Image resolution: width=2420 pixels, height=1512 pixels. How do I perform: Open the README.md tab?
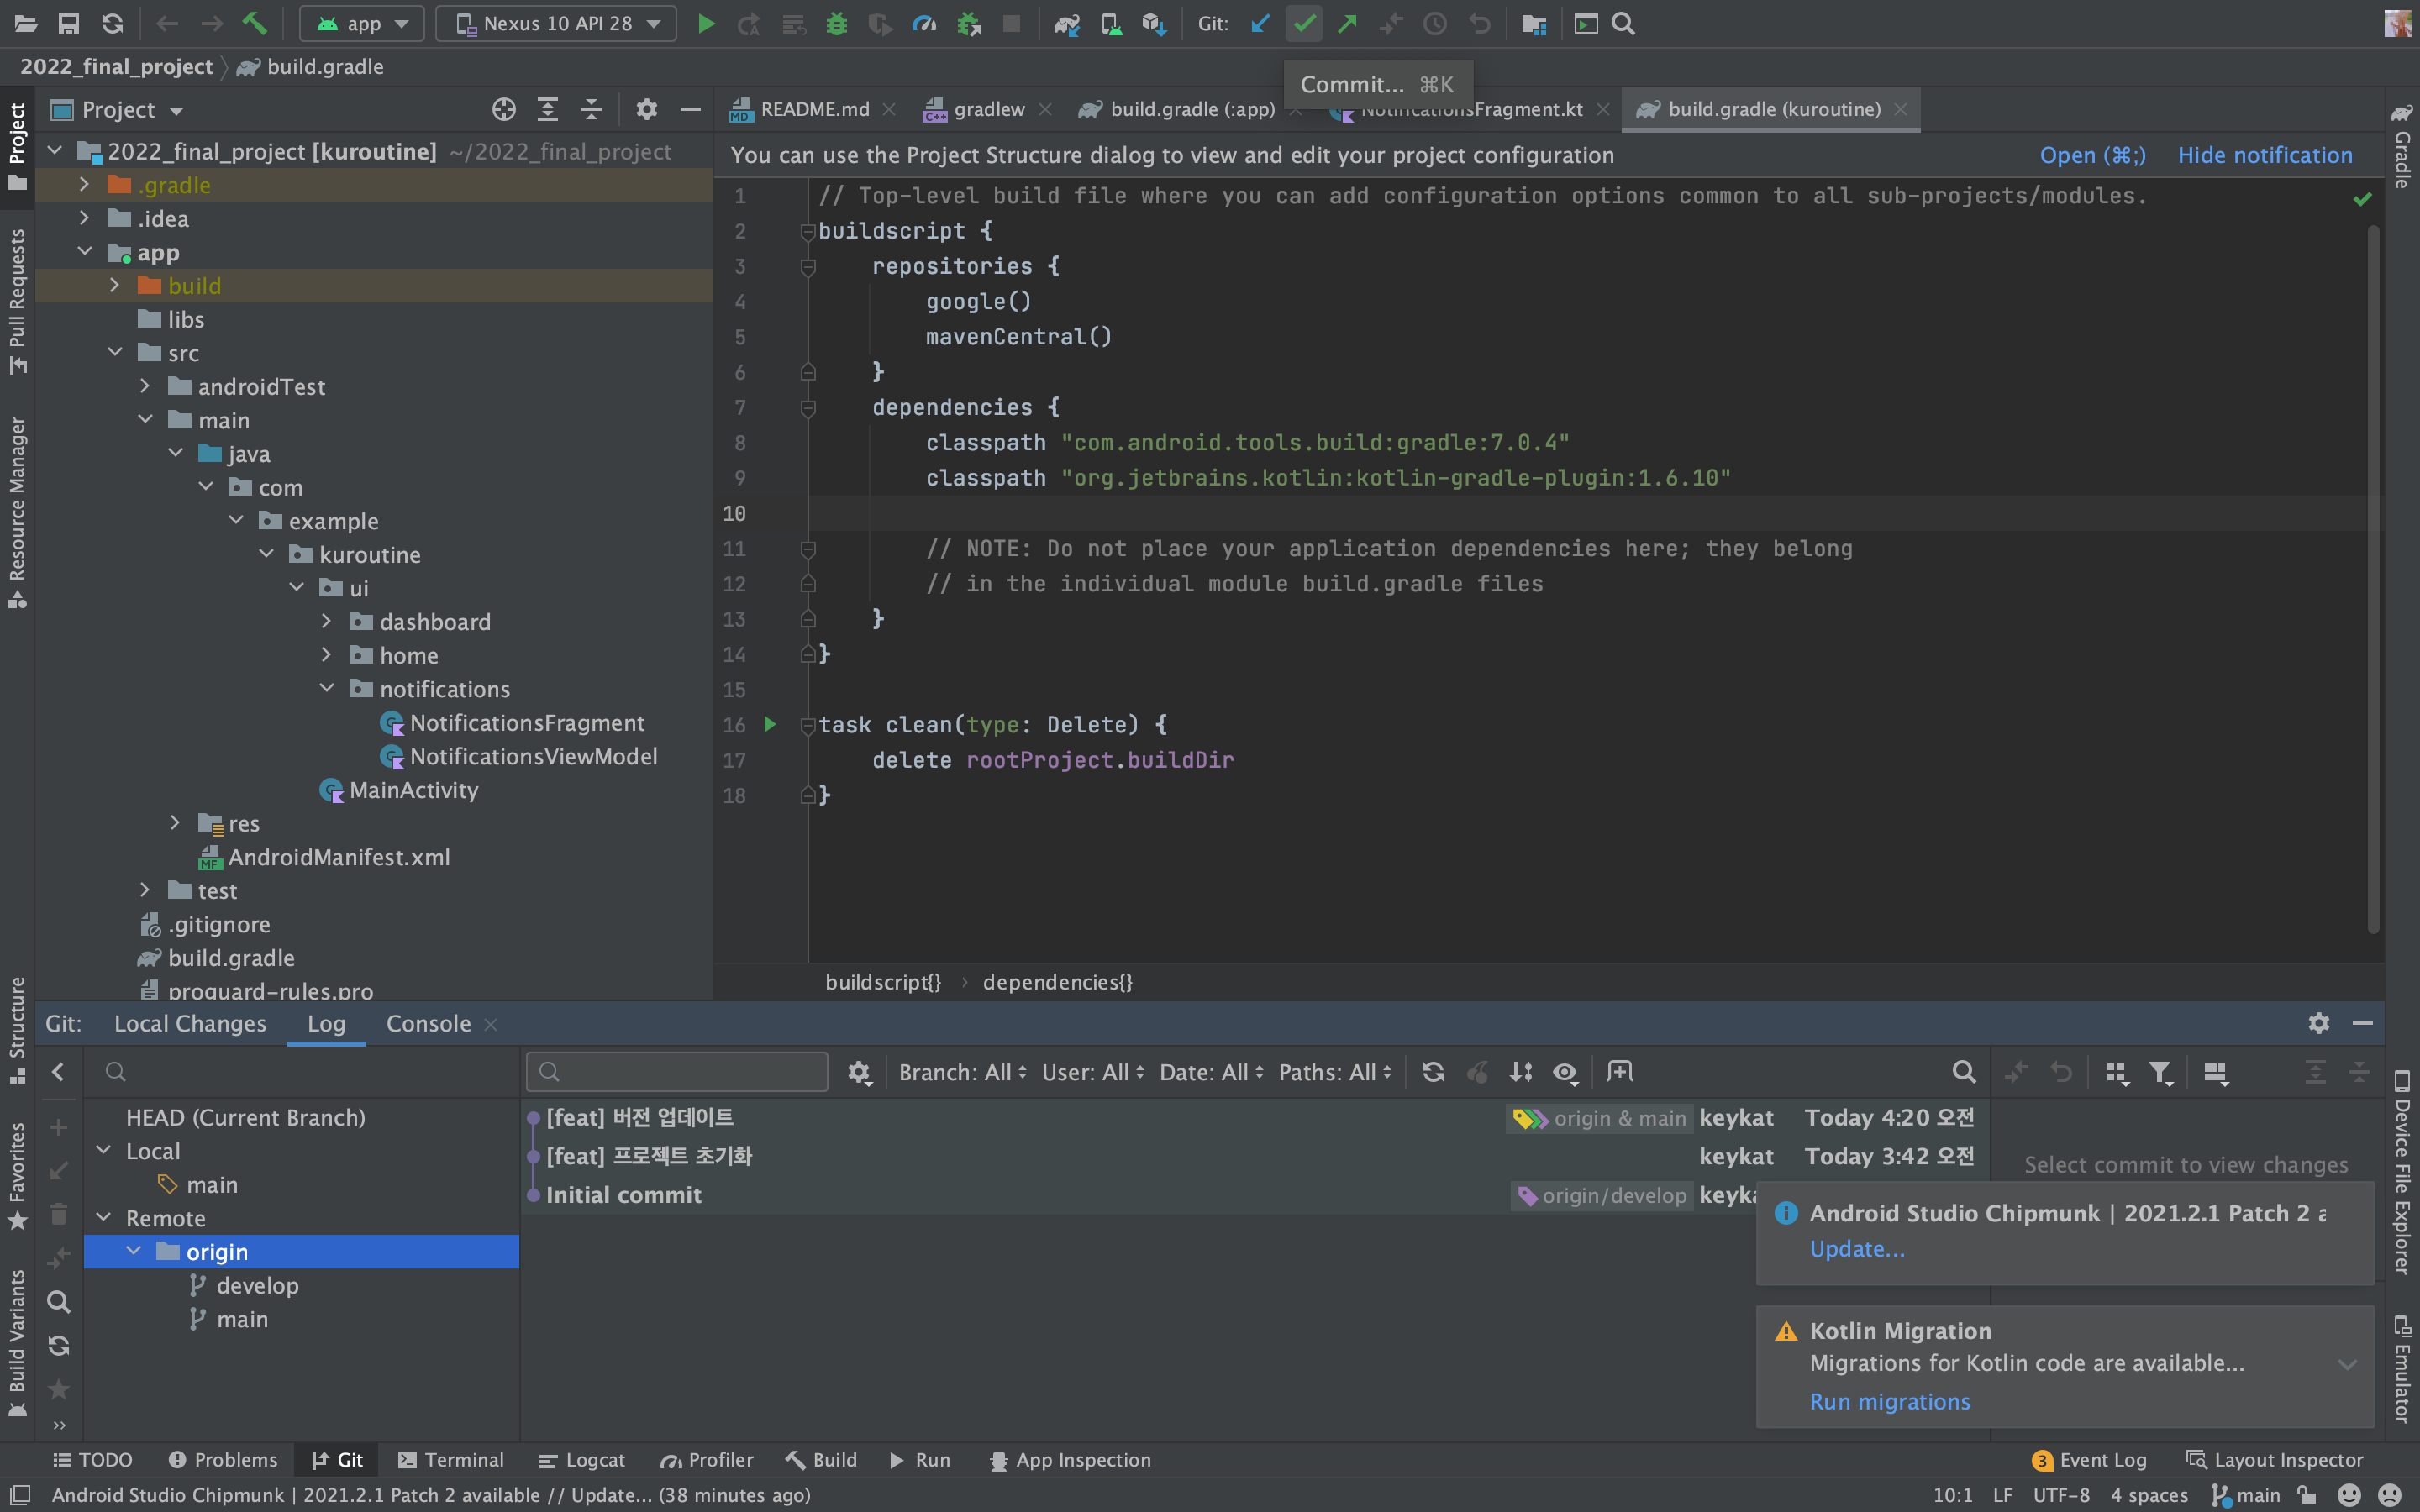(812, 109)
